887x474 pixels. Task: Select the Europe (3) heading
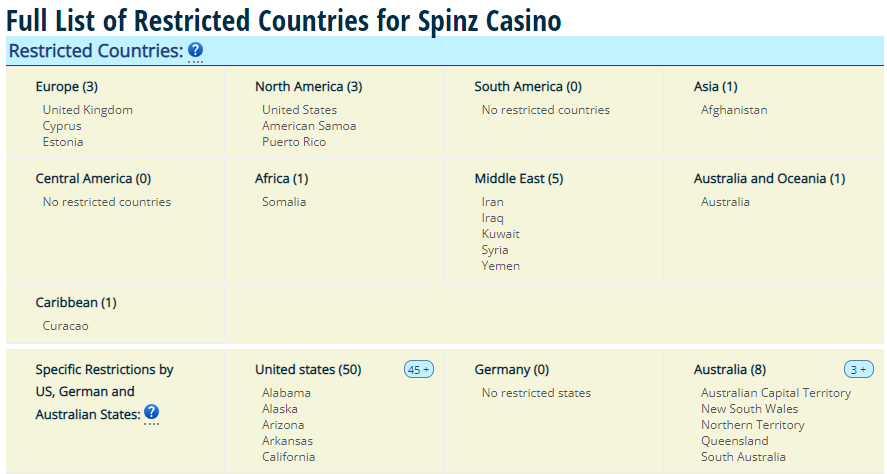(x=66, y=87)
